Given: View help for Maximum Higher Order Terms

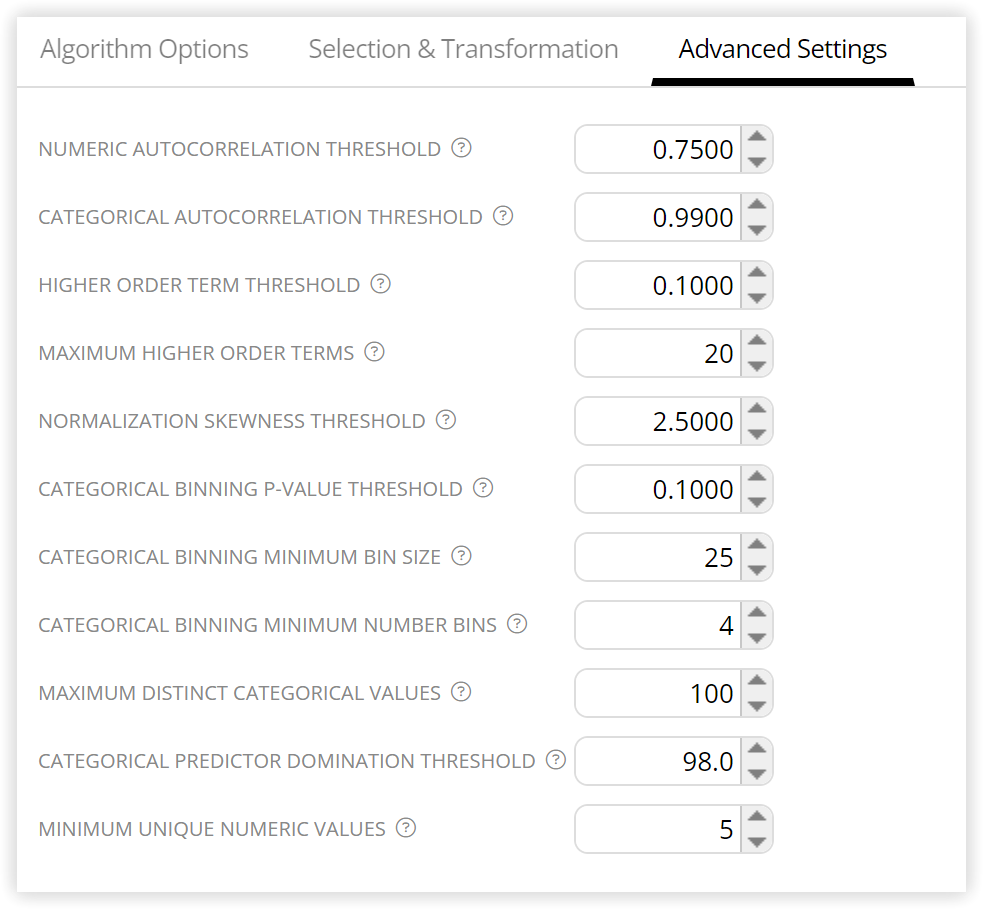Looking at the screenshot, I should [374, 352].
